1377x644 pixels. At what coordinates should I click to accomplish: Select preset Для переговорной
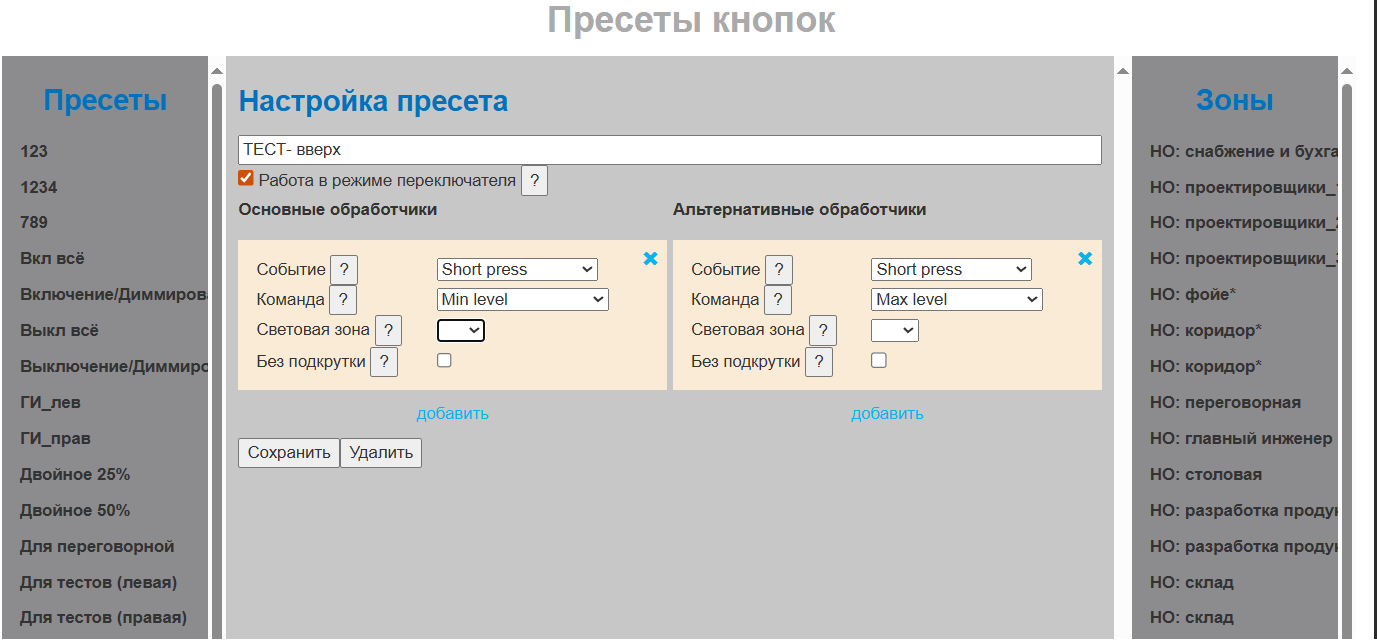point(97,547)
